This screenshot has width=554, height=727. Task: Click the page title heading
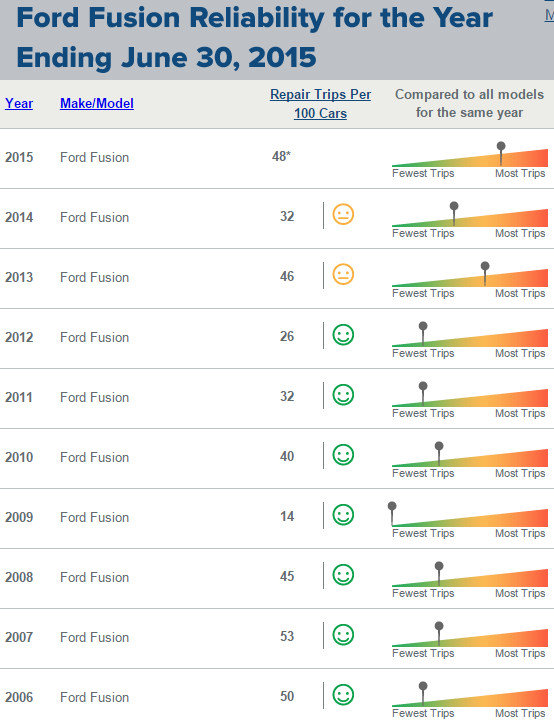click(x=255, y=37)
